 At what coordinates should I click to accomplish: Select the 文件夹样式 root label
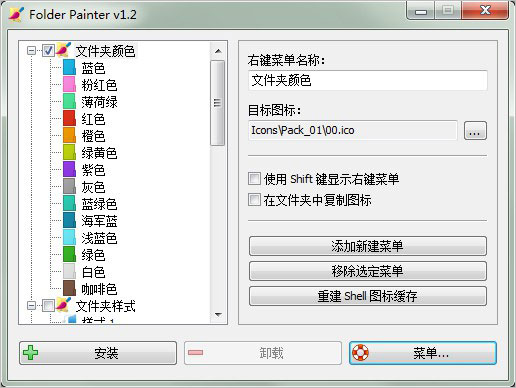tap(105, 306)
